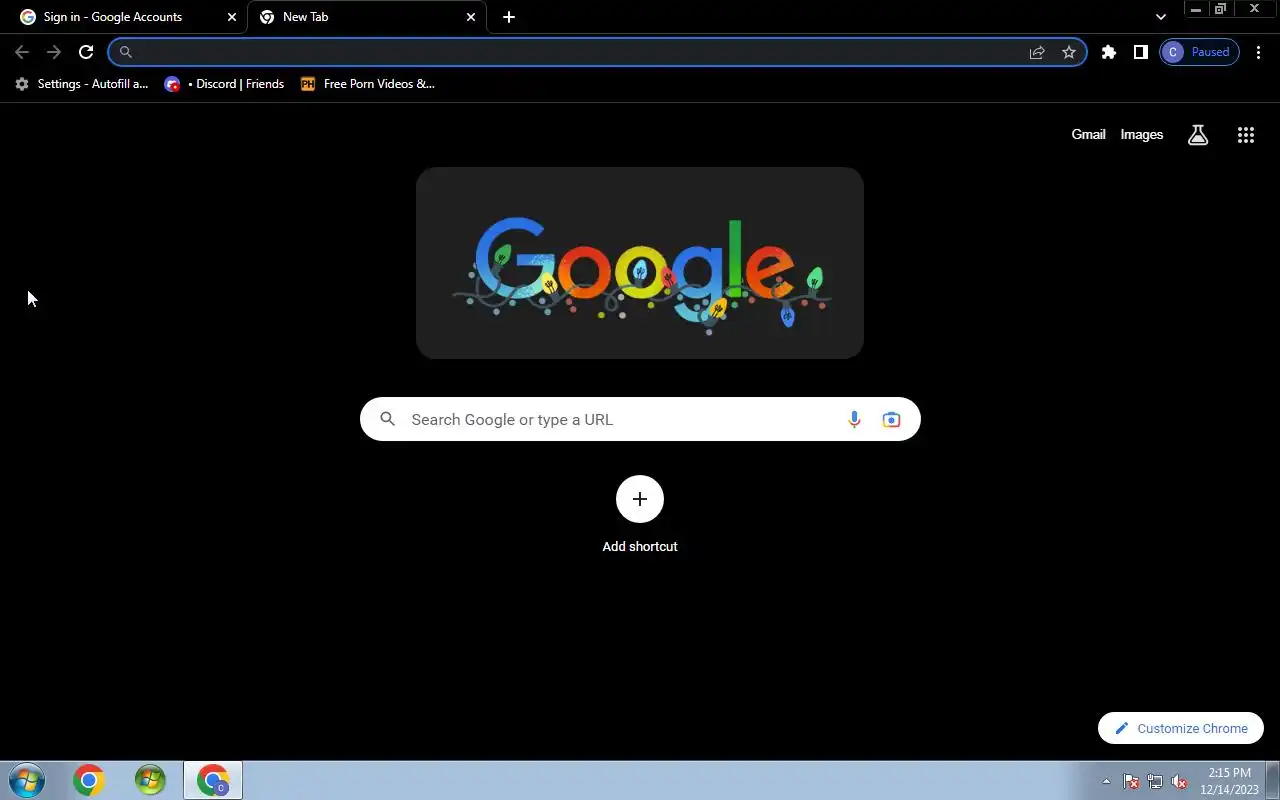Screen dimensions: 1280x800
Task: Open the Paused profile button
Action: coord(1199,52)
